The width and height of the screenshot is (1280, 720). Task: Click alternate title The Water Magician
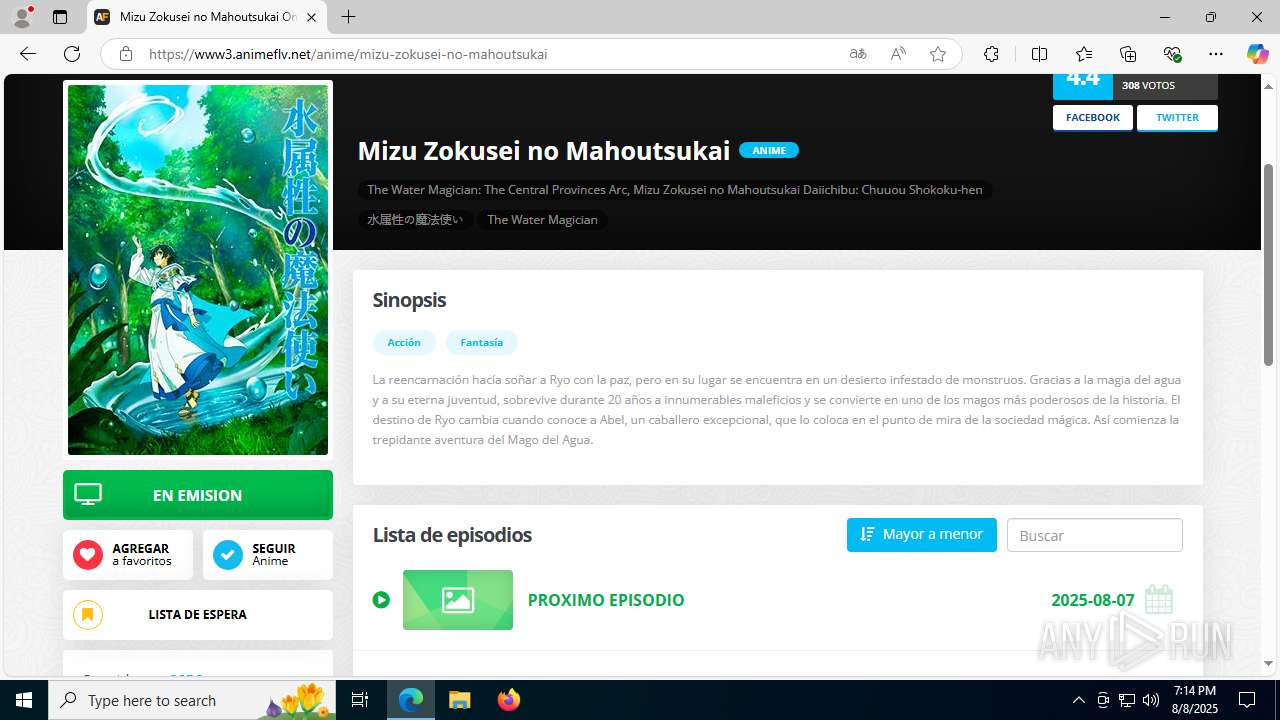[x=542, y=220]
